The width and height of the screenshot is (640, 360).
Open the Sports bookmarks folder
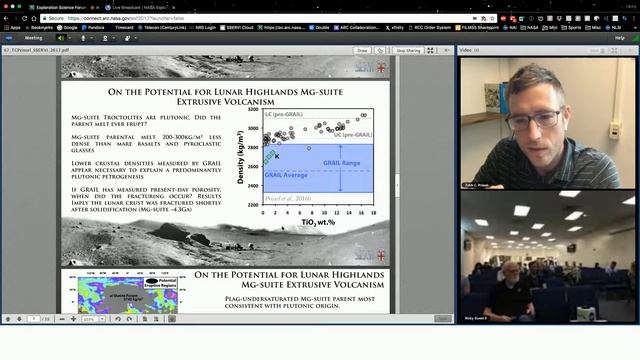coord(571,28)
